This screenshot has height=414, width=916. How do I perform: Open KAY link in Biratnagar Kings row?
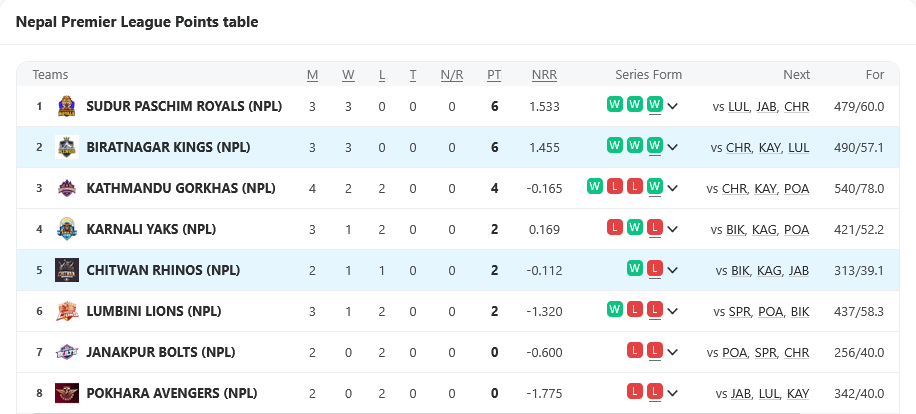767,148
